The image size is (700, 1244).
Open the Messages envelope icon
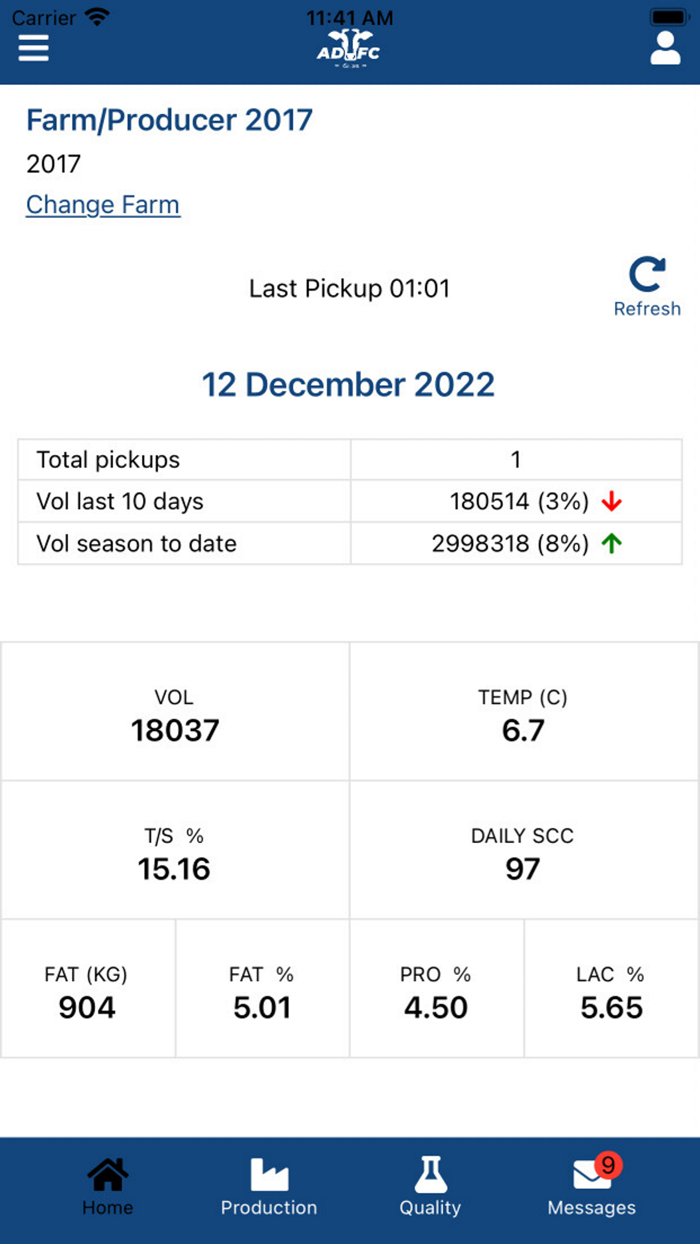pyautogui.click(x=590, y=1178)
